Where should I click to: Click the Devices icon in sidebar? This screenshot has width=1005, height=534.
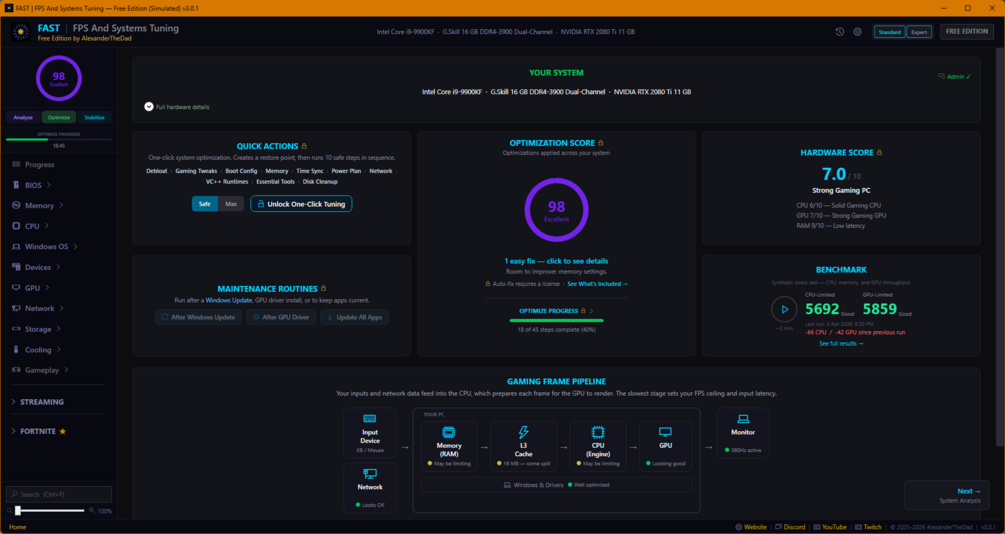pos(16,267)
